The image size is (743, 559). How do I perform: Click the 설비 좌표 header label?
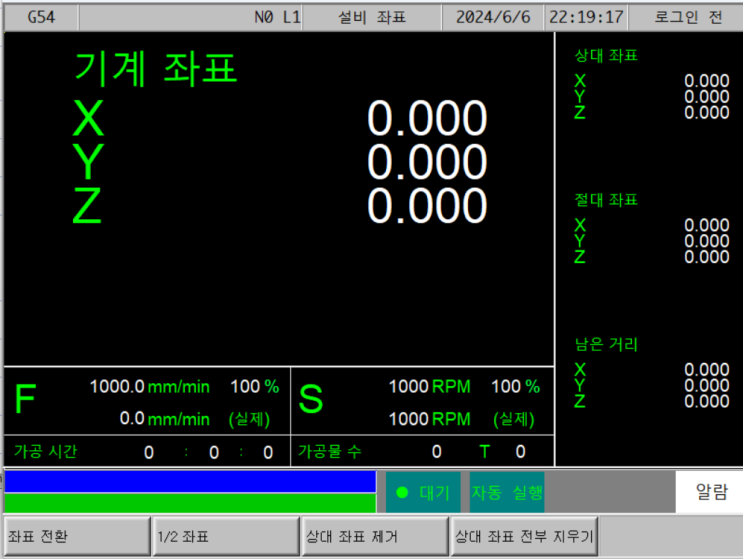coord(372,18)
